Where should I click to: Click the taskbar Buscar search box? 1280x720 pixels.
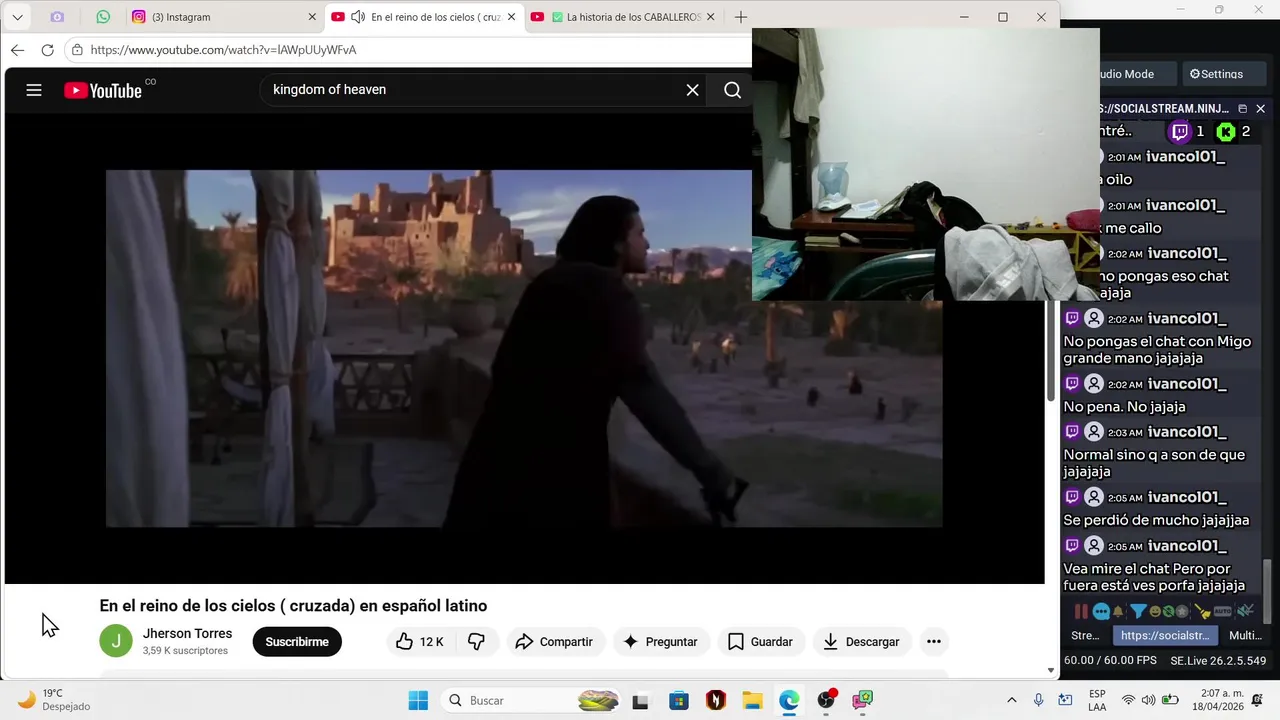[x=532, y=700]
